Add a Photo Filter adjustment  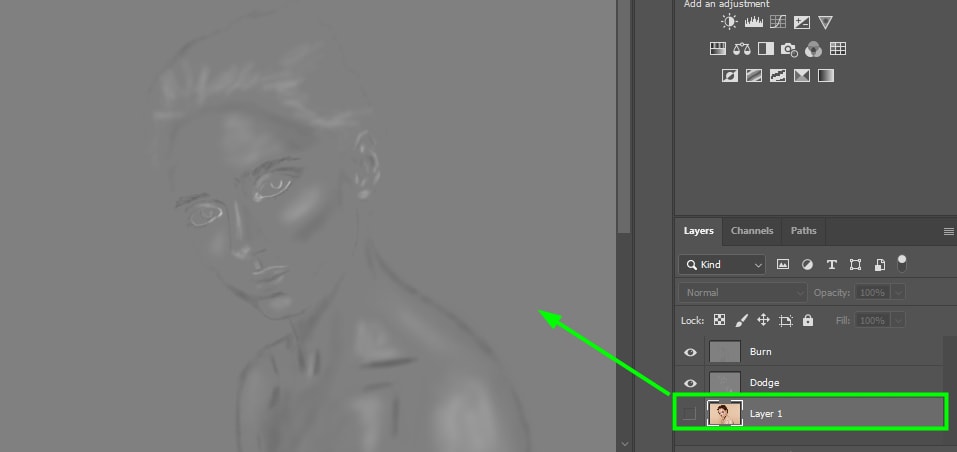point(789,49)
